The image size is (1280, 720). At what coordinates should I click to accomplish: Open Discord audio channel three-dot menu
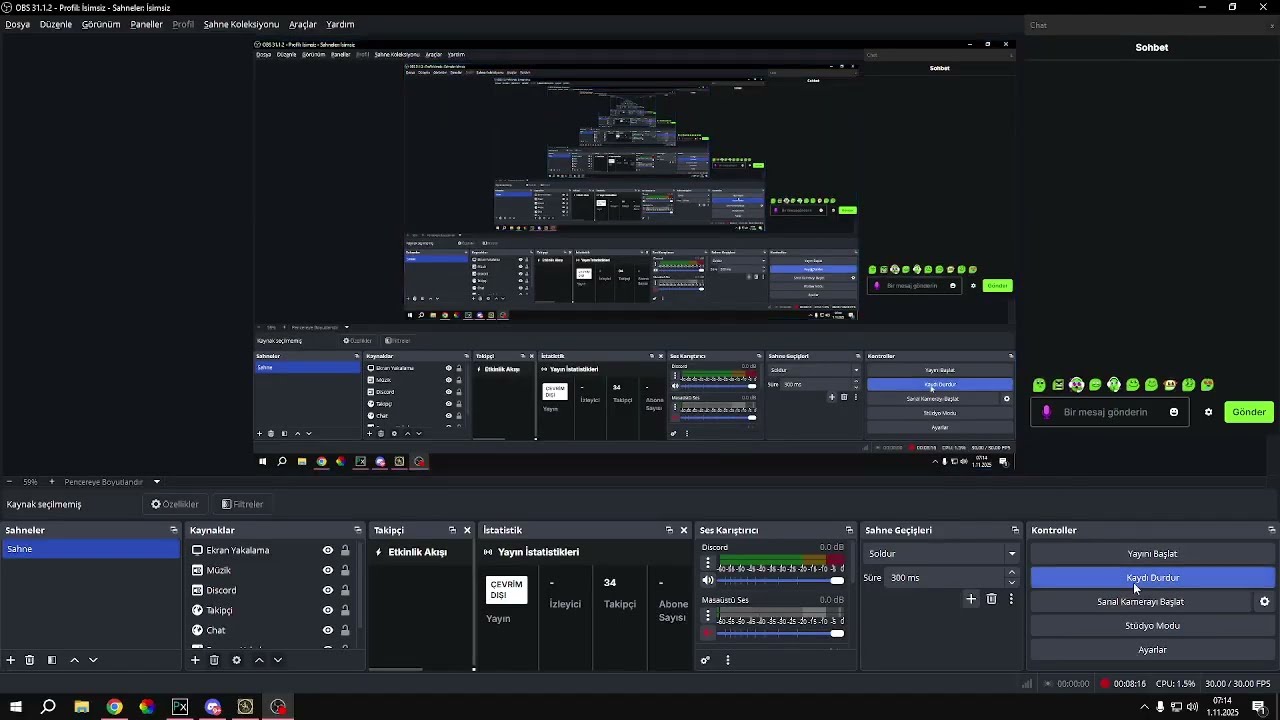pos(708,563)
